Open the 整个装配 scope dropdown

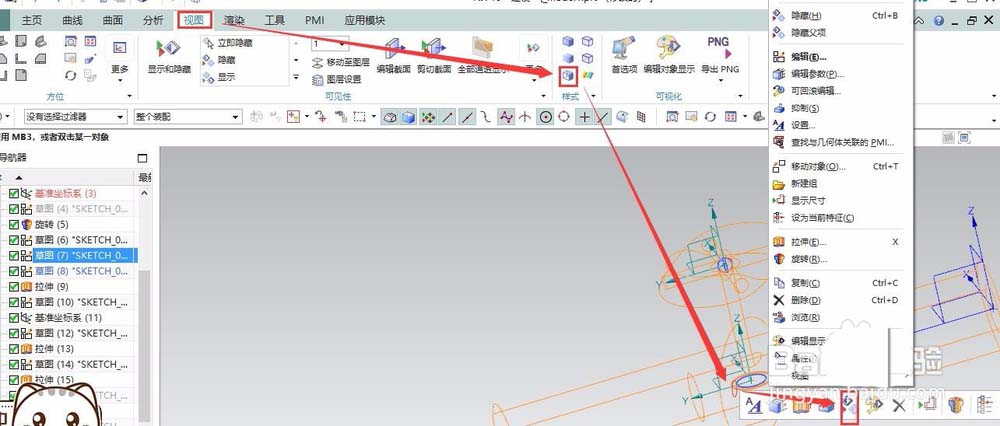188,117
